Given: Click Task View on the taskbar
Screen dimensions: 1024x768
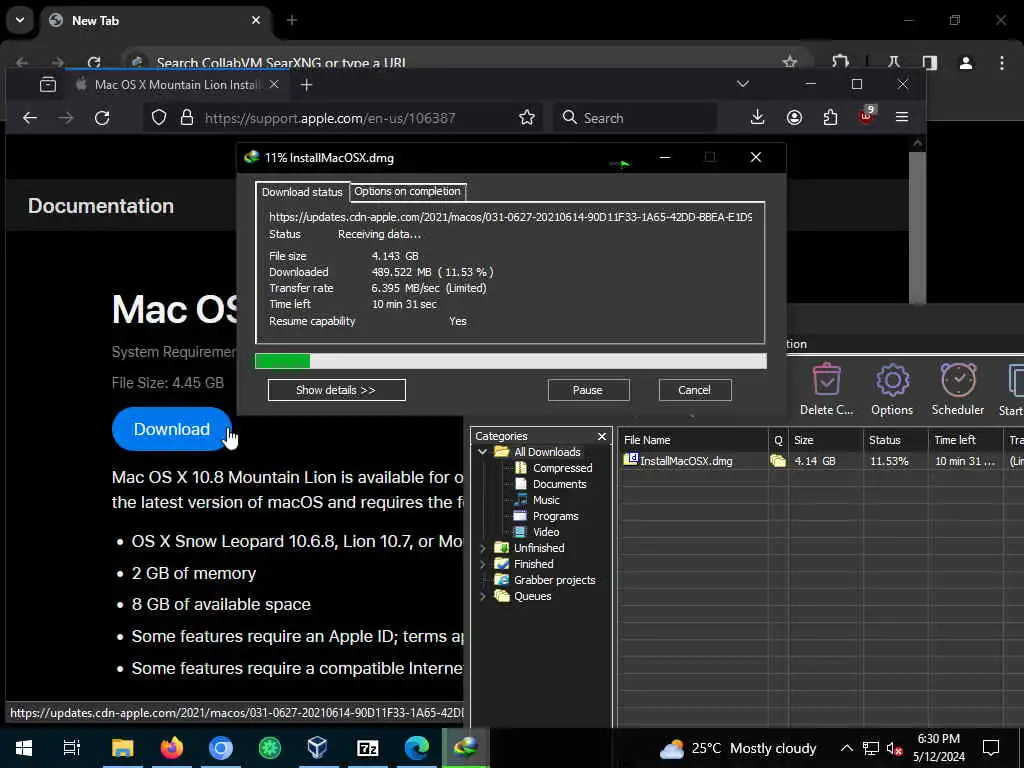Looking at the screenshot, I should point(72,748).
